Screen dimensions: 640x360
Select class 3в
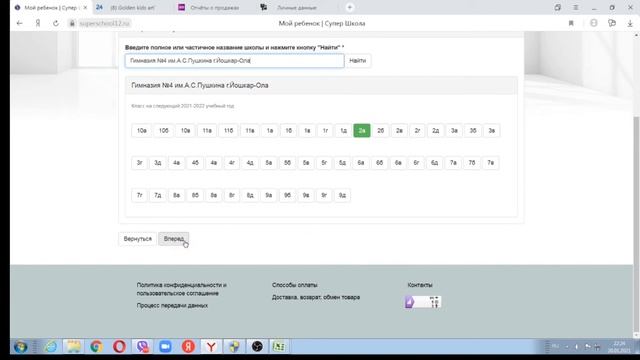[x=491, y=131]
